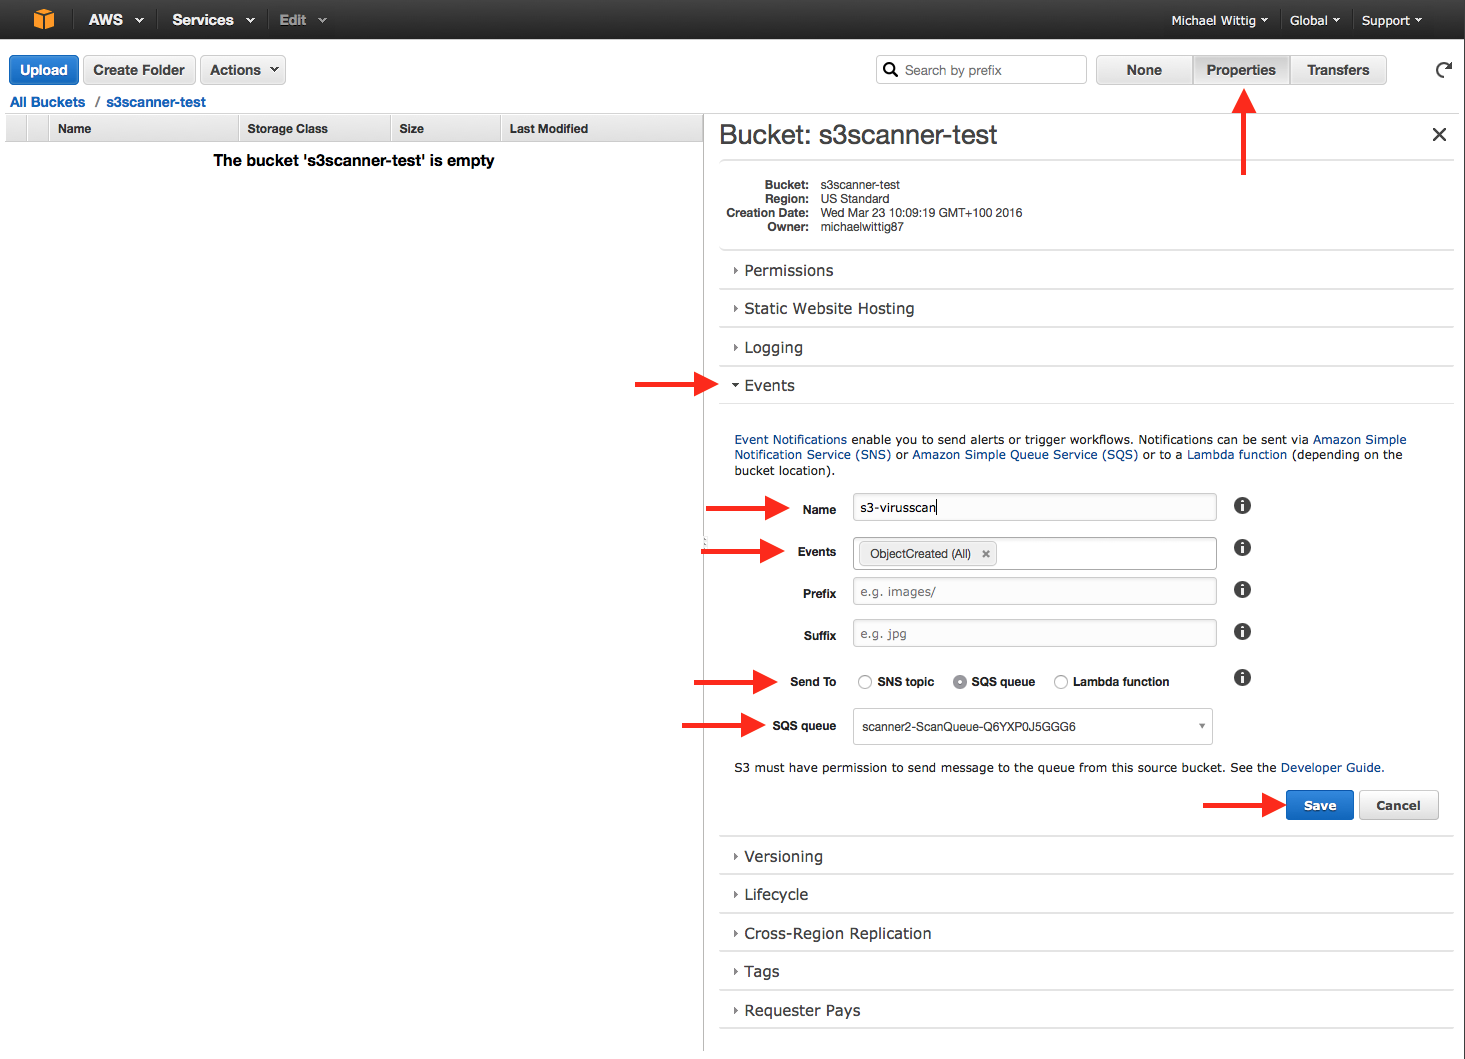Click the Prefix input field
The image size is (1465, 1059).
1035,591
